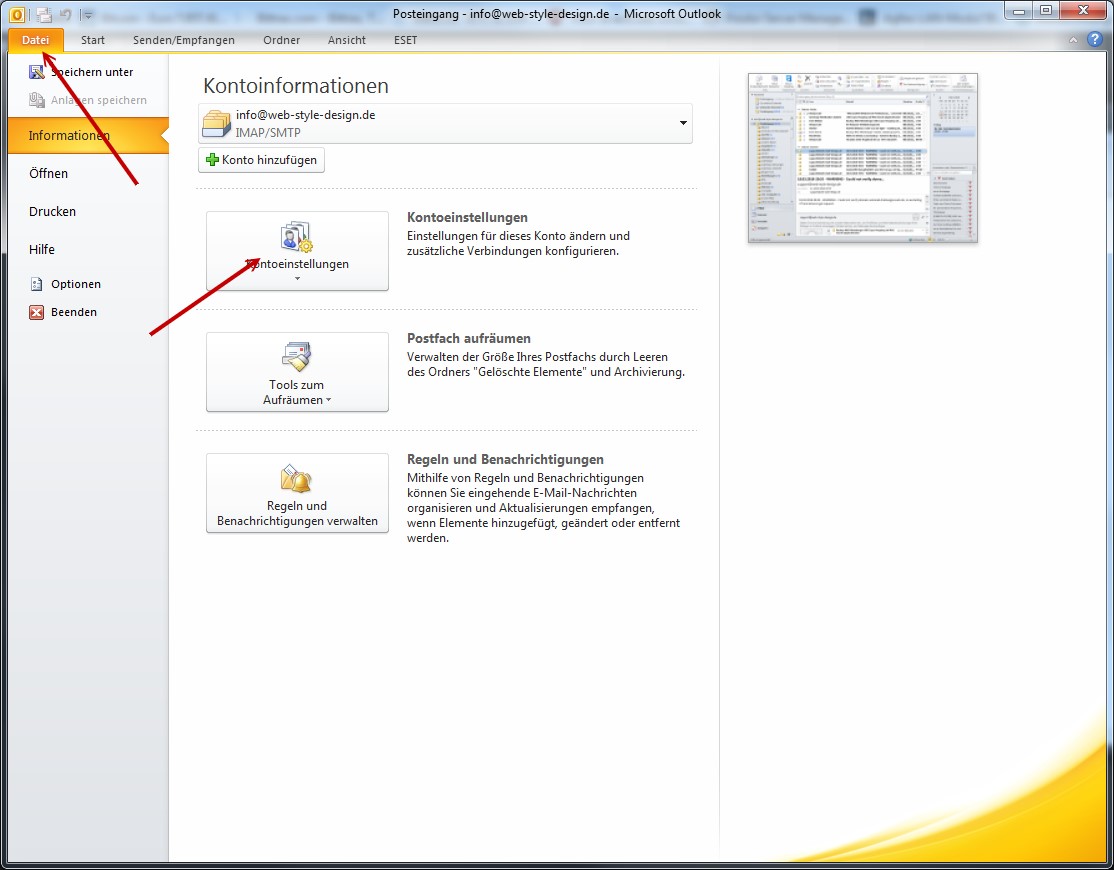1114x870 pixels.
Task: Click the bold Kontoeinstellungen description heading
Action: [467, 217]
